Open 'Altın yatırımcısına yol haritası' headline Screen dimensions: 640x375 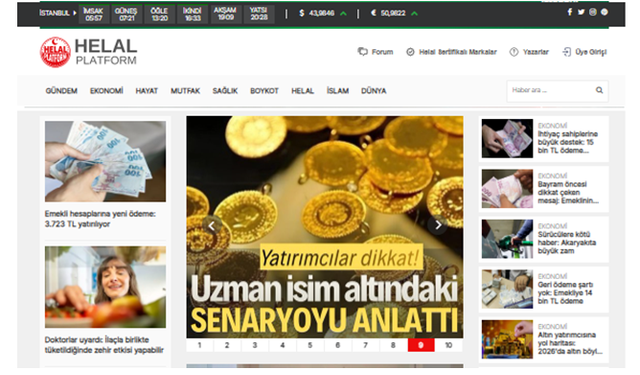(x=570, y=343)
